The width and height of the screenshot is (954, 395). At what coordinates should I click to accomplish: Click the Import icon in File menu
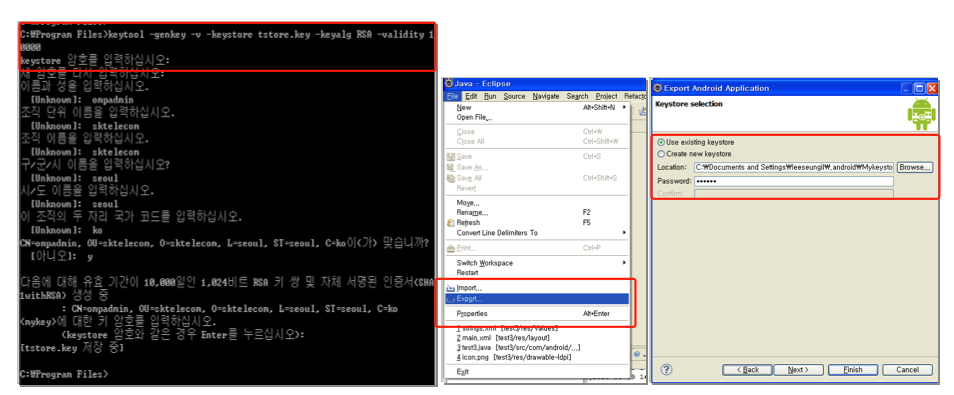coord(451,288)
